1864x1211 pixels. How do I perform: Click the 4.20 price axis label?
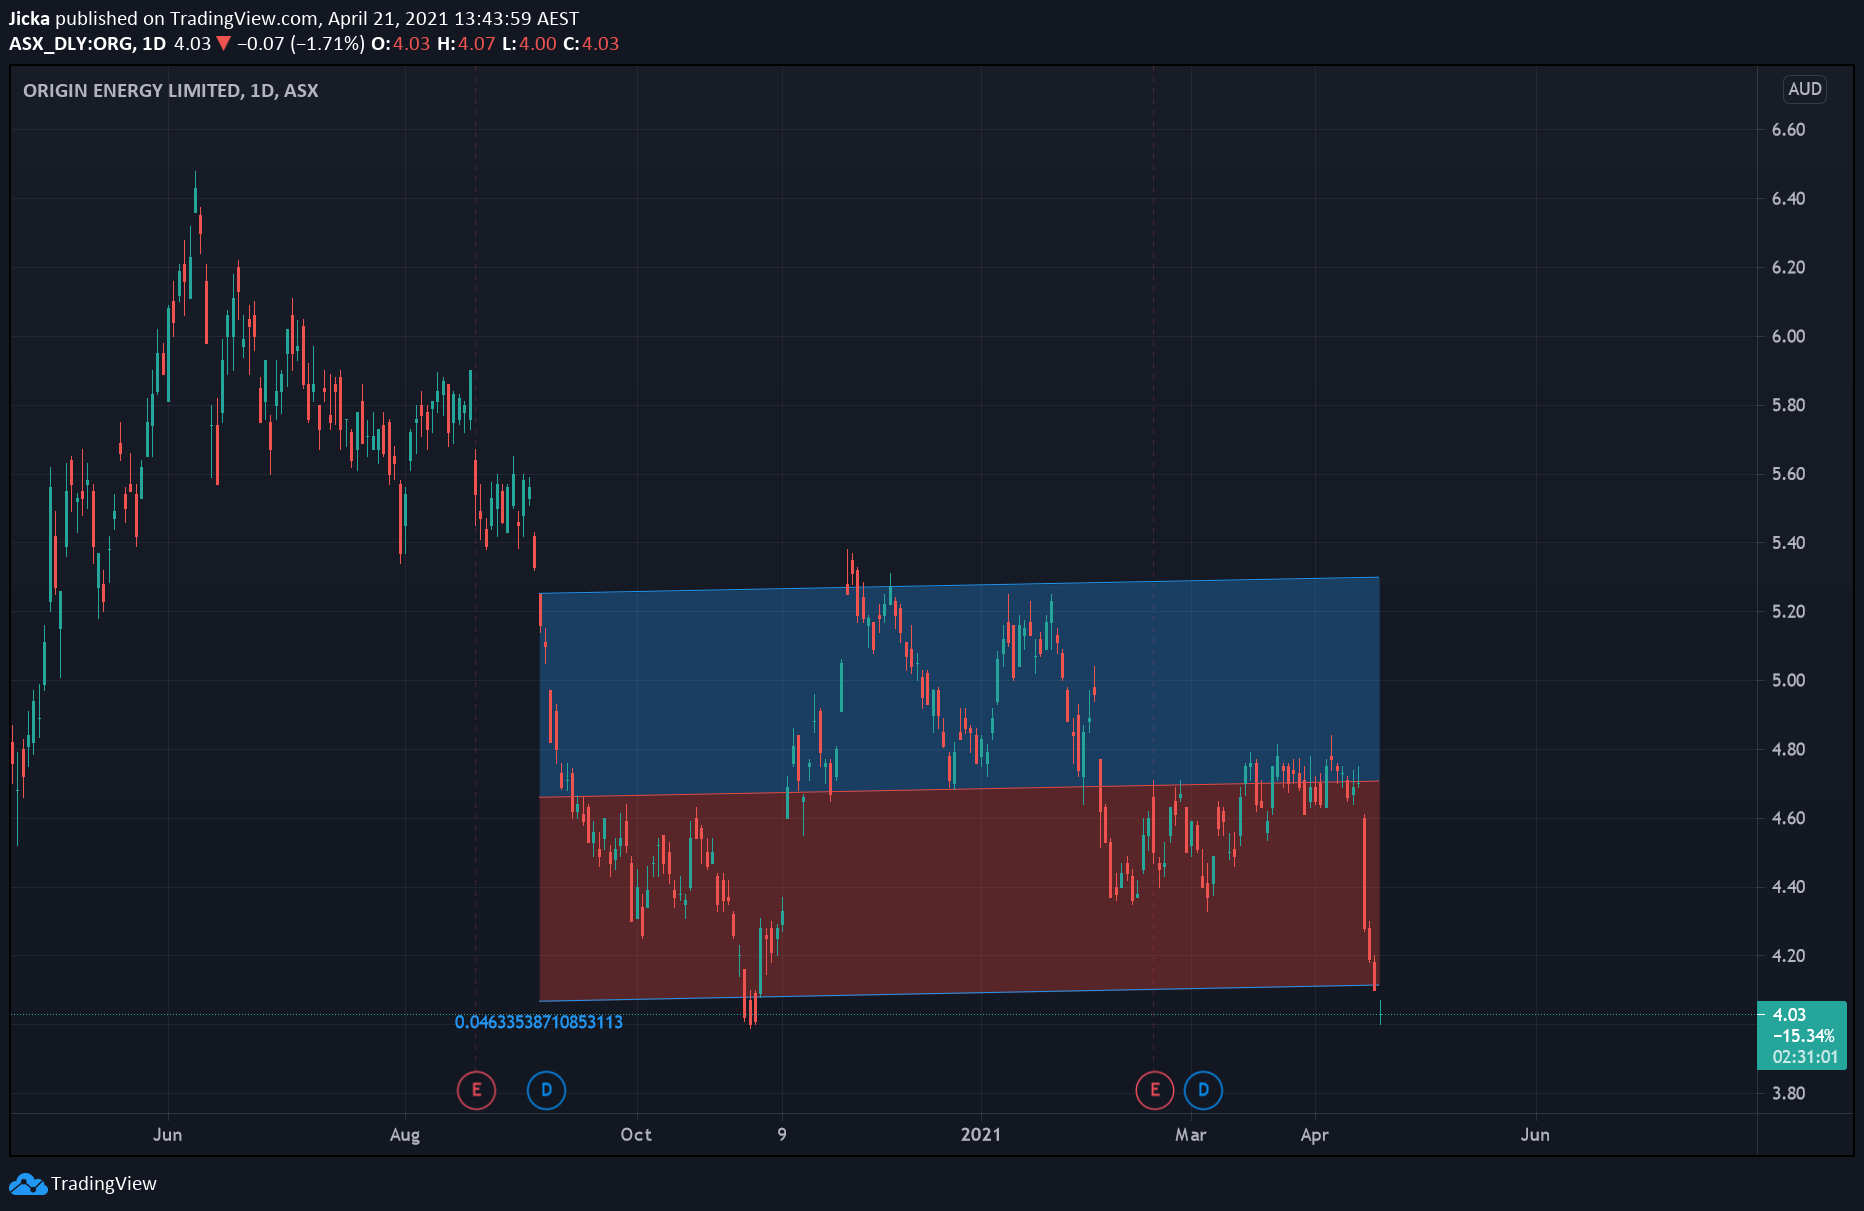(1788, 956)
